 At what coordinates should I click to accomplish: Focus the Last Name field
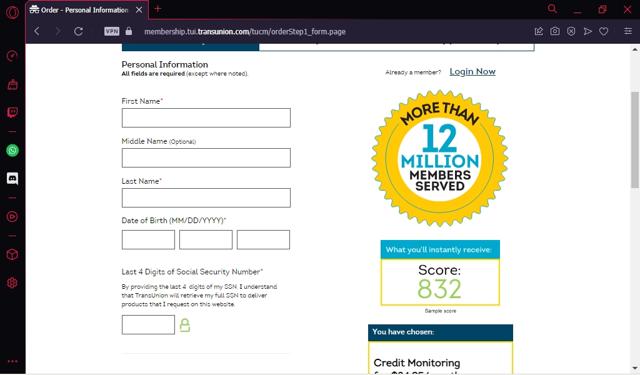click(206, 198)
